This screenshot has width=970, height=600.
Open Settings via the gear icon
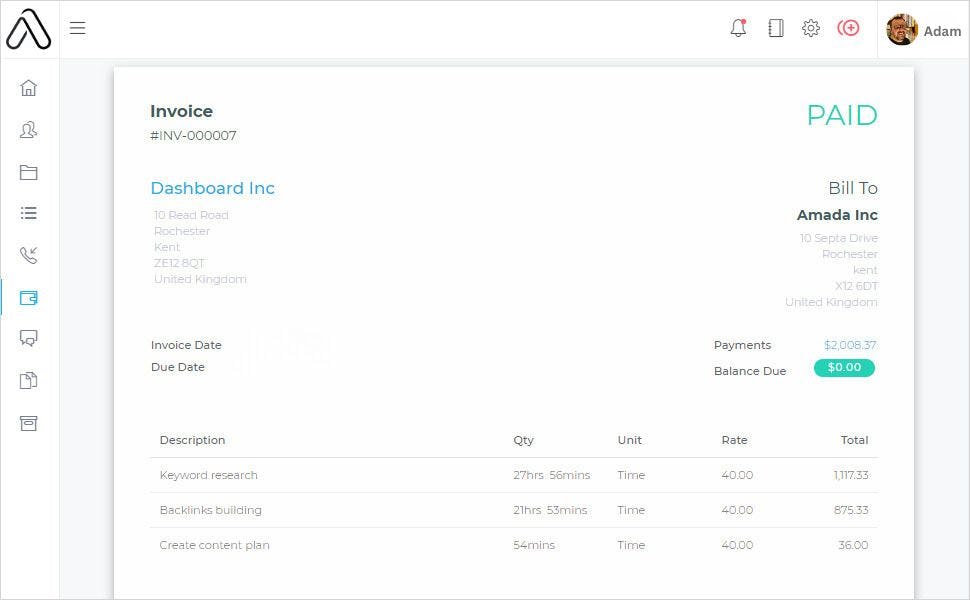click(811, 28)
